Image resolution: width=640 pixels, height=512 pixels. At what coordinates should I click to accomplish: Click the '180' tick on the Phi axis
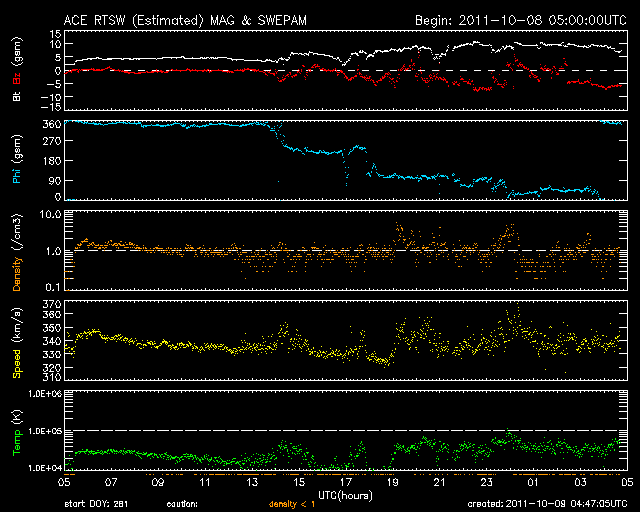(x=52, y=161)
